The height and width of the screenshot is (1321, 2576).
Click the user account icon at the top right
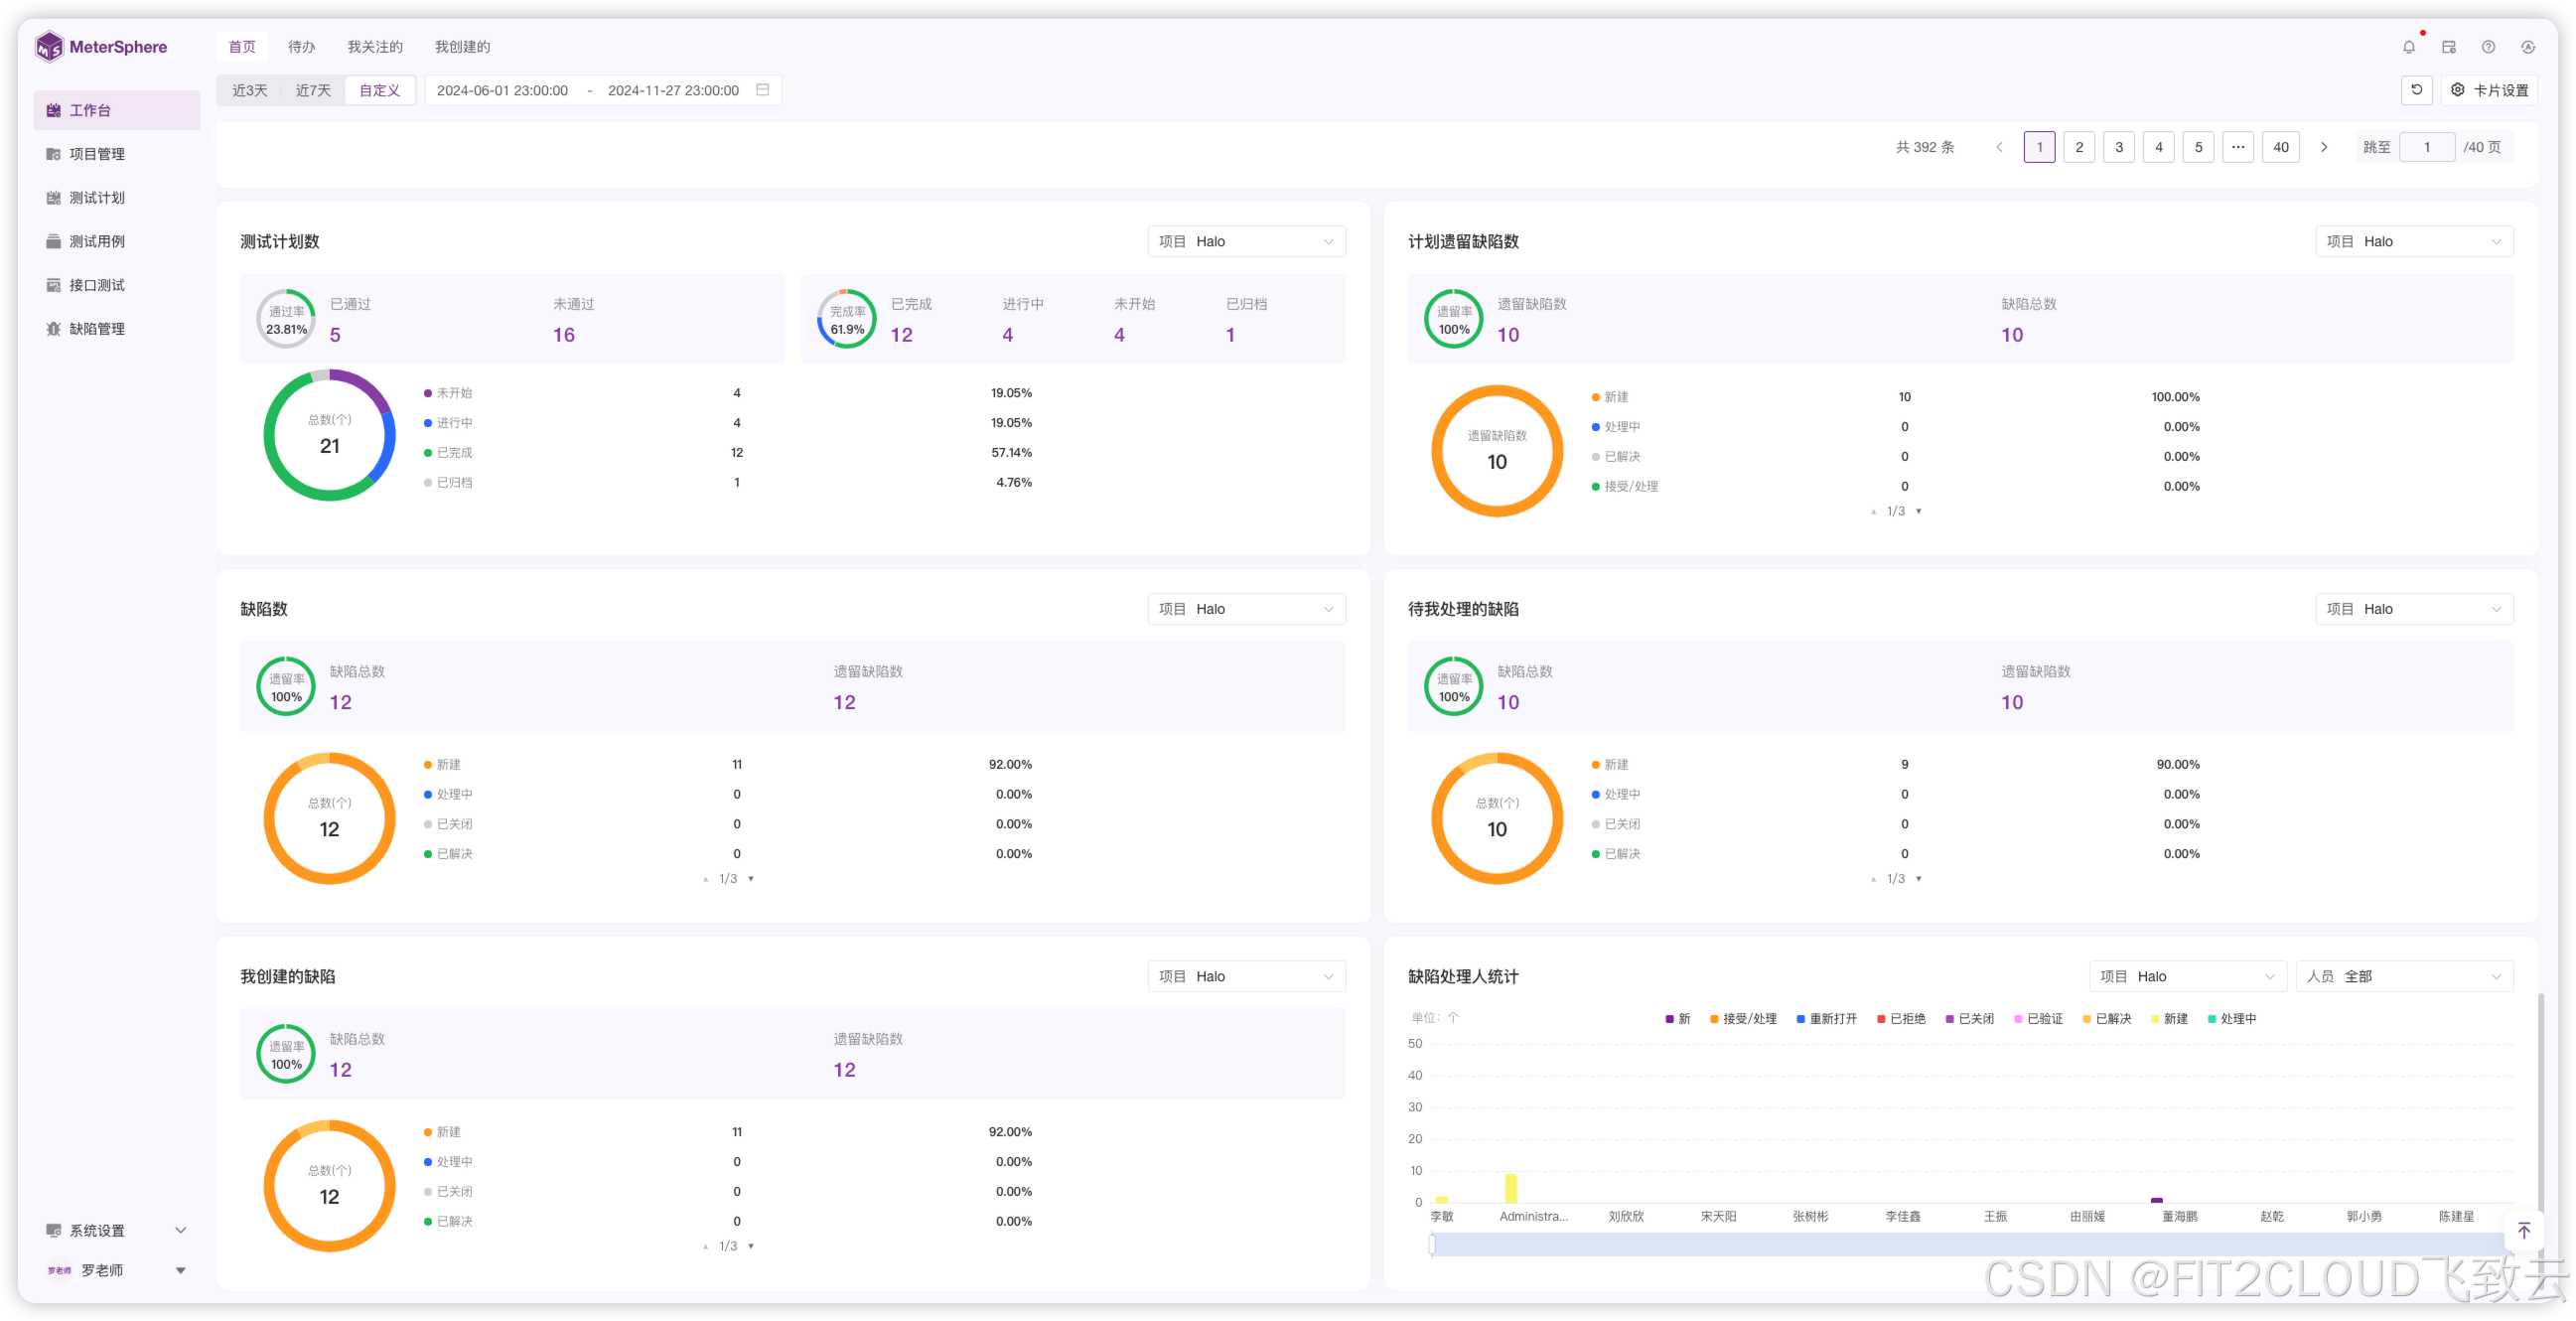pyautogui.click(x=2528, y=47)
